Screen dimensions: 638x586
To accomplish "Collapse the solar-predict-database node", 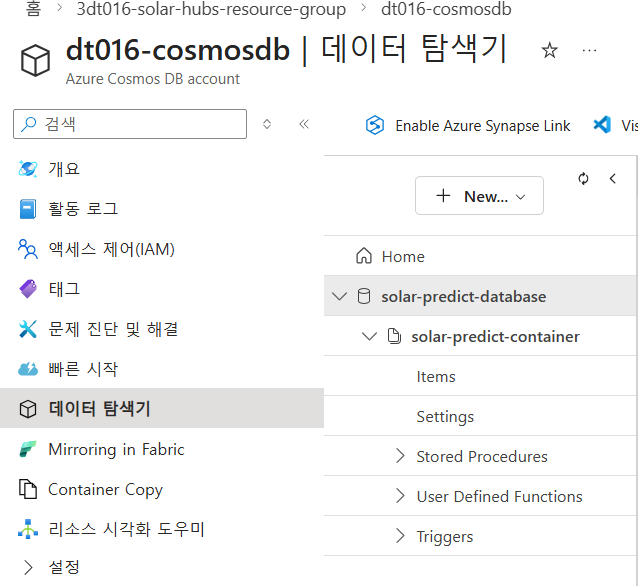I will click(x=340, y=297).
